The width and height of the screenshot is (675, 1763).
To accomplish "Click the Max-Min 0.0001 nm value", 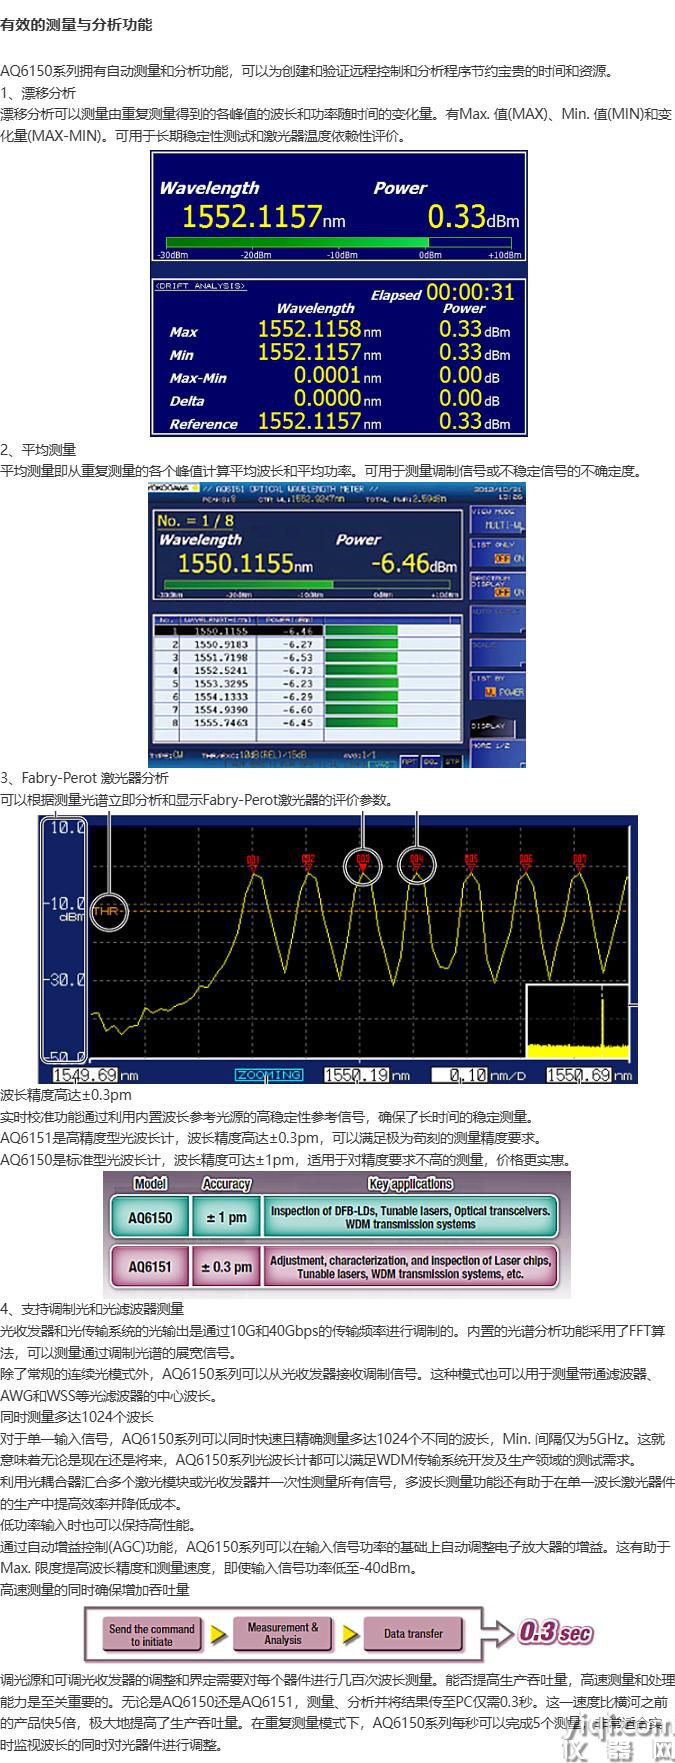I will coord(337,376).
